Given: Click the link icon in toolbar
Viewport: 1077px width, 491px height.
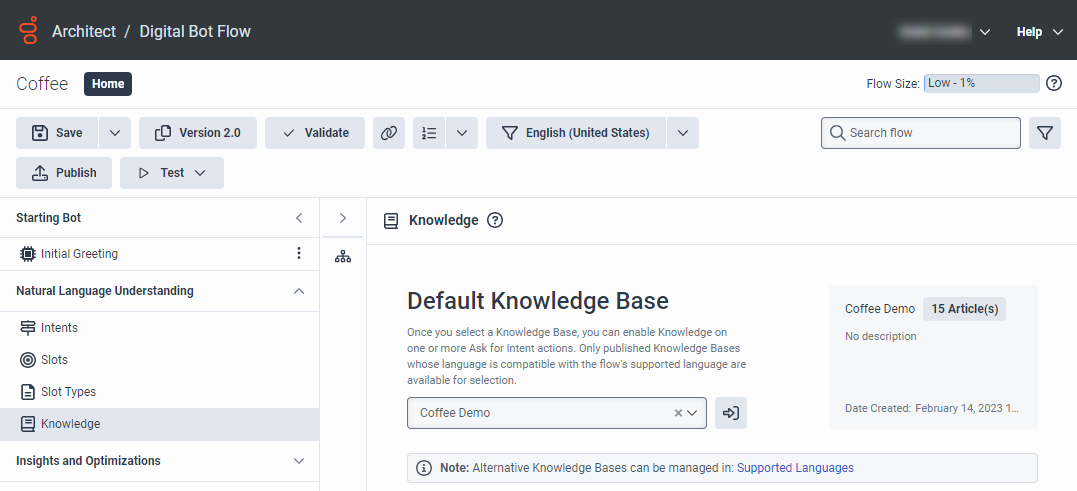Looking at the screenshot, I should pos(388,133).
